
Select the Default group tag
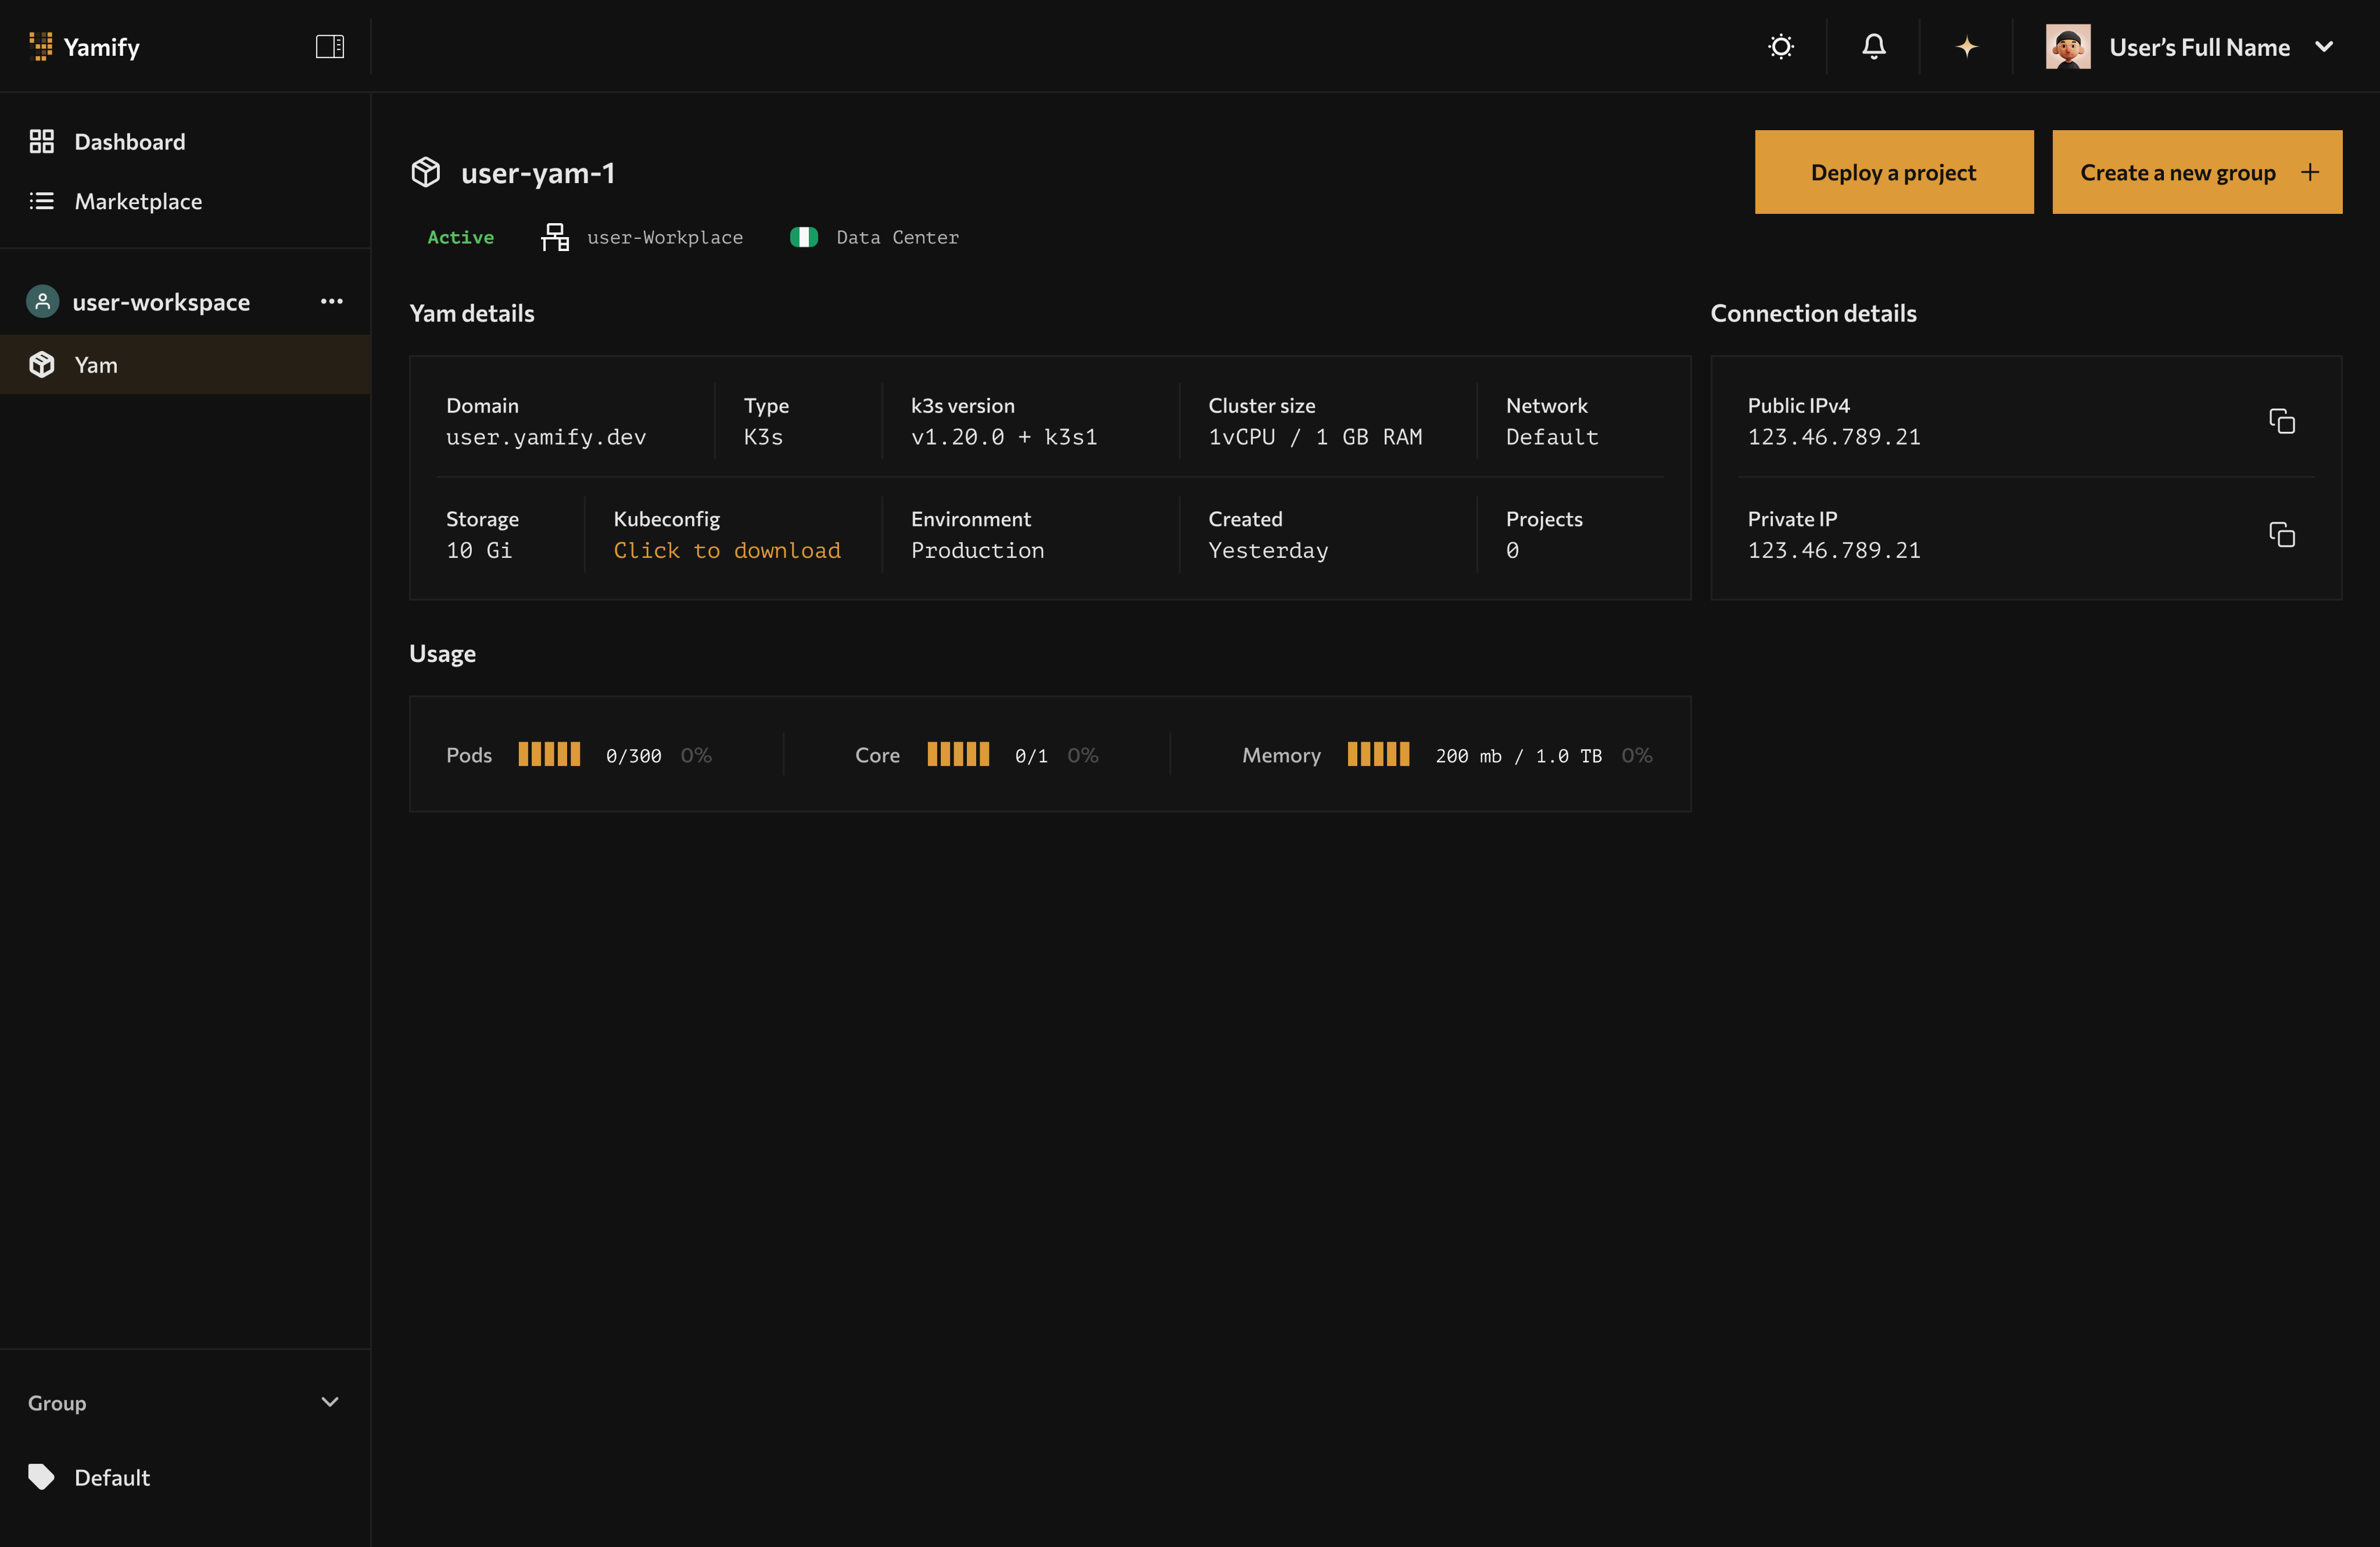[111, 1476]
